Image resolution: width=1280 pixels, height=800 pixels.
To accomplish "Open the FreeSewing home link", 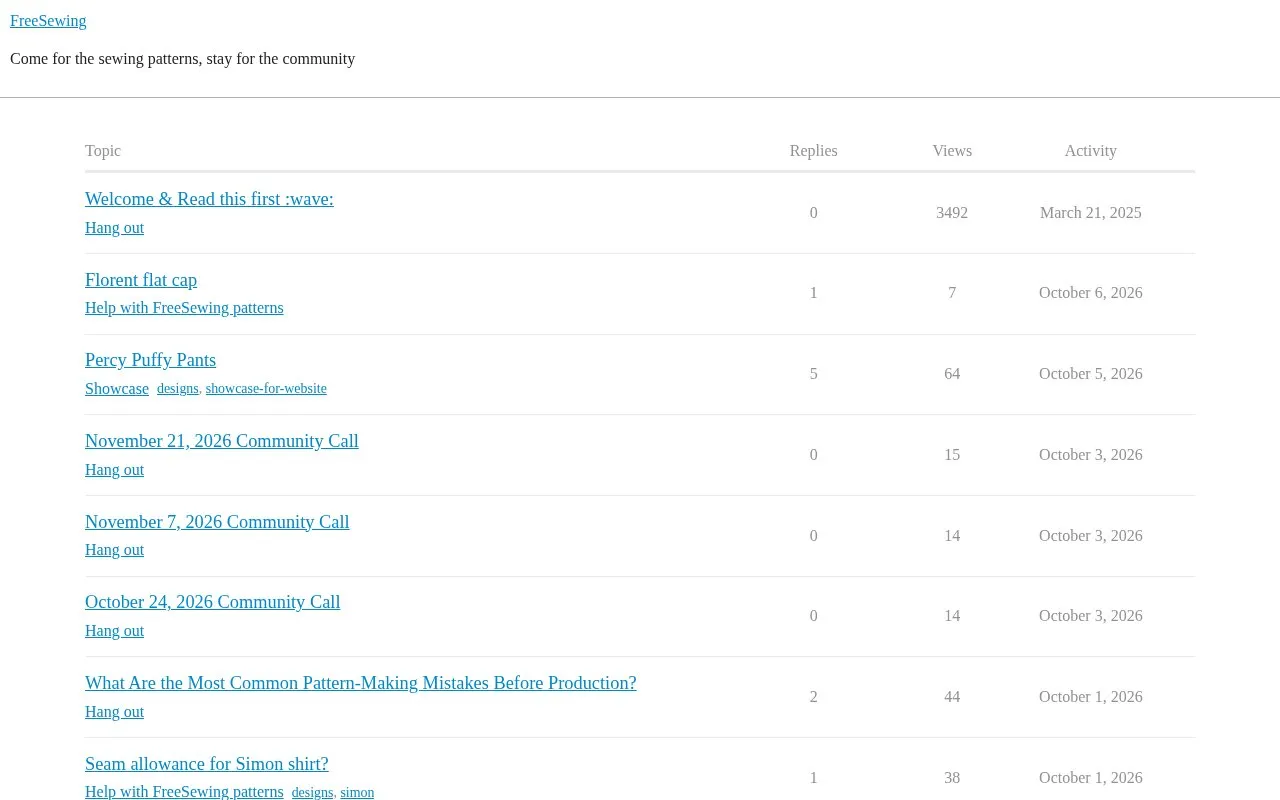I will pyautogui.click(x=48, y=21).
